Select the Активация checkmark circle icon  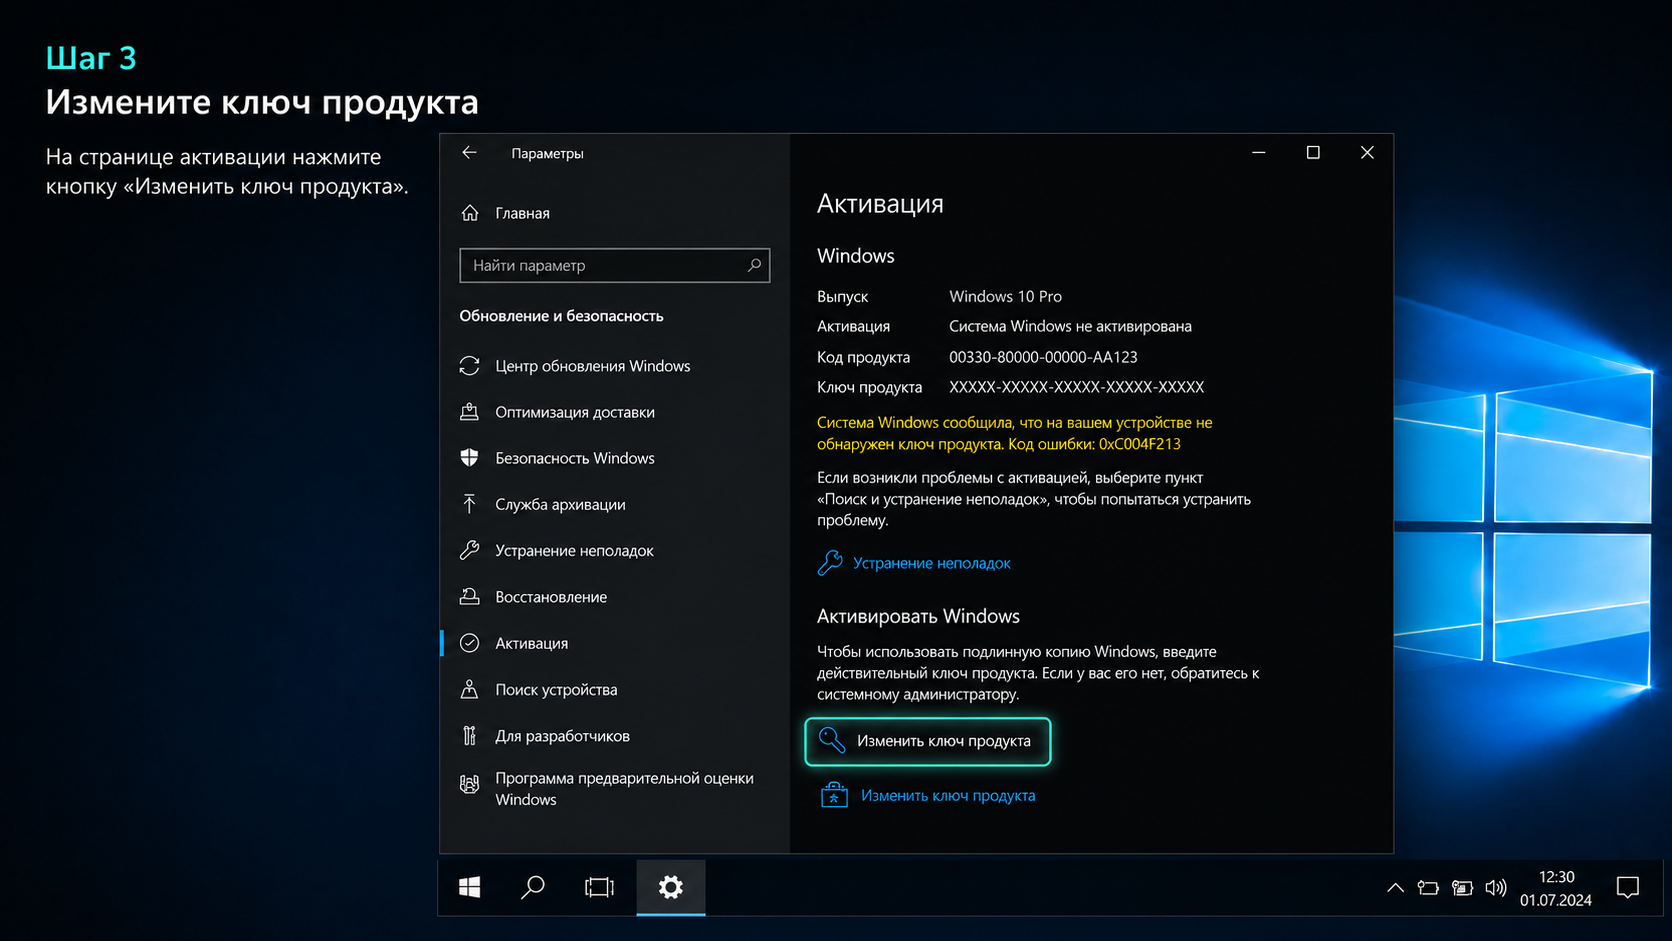click(x=469, y=643)
